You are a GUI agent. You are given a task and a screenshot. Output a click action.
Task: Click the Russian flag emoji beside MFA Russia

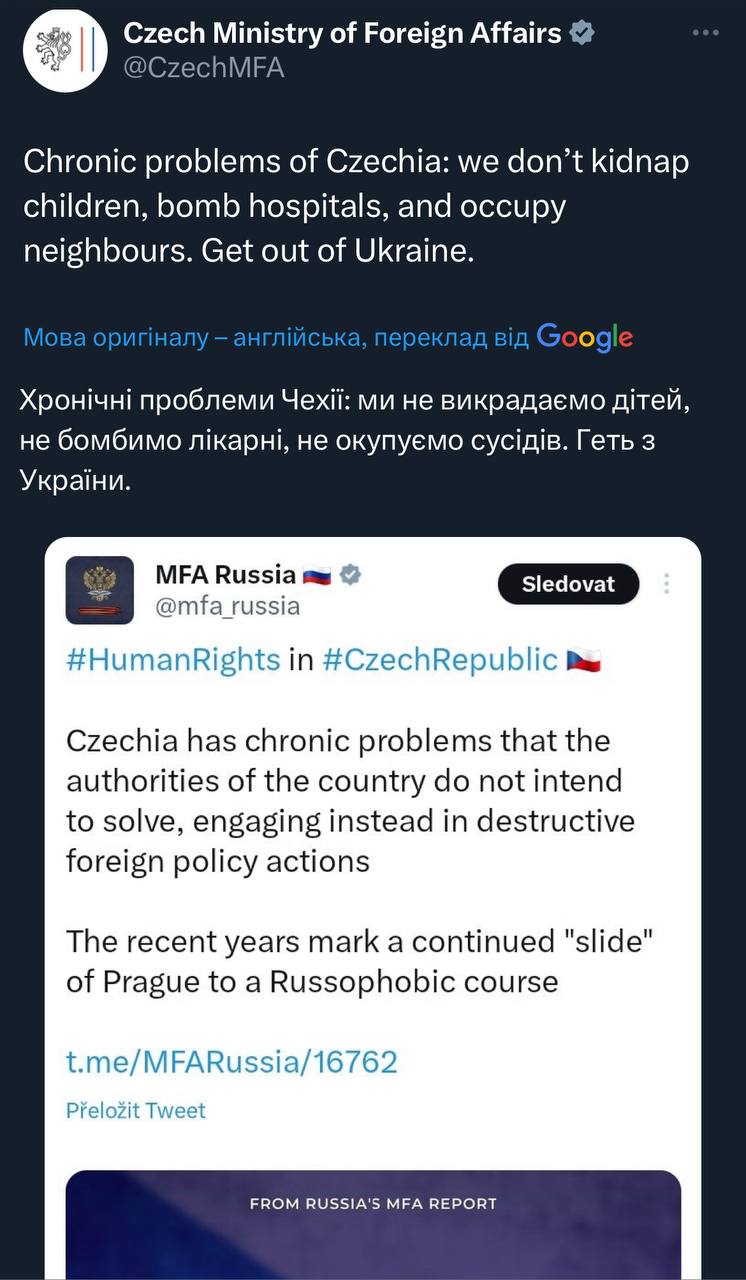pos(317,575)
